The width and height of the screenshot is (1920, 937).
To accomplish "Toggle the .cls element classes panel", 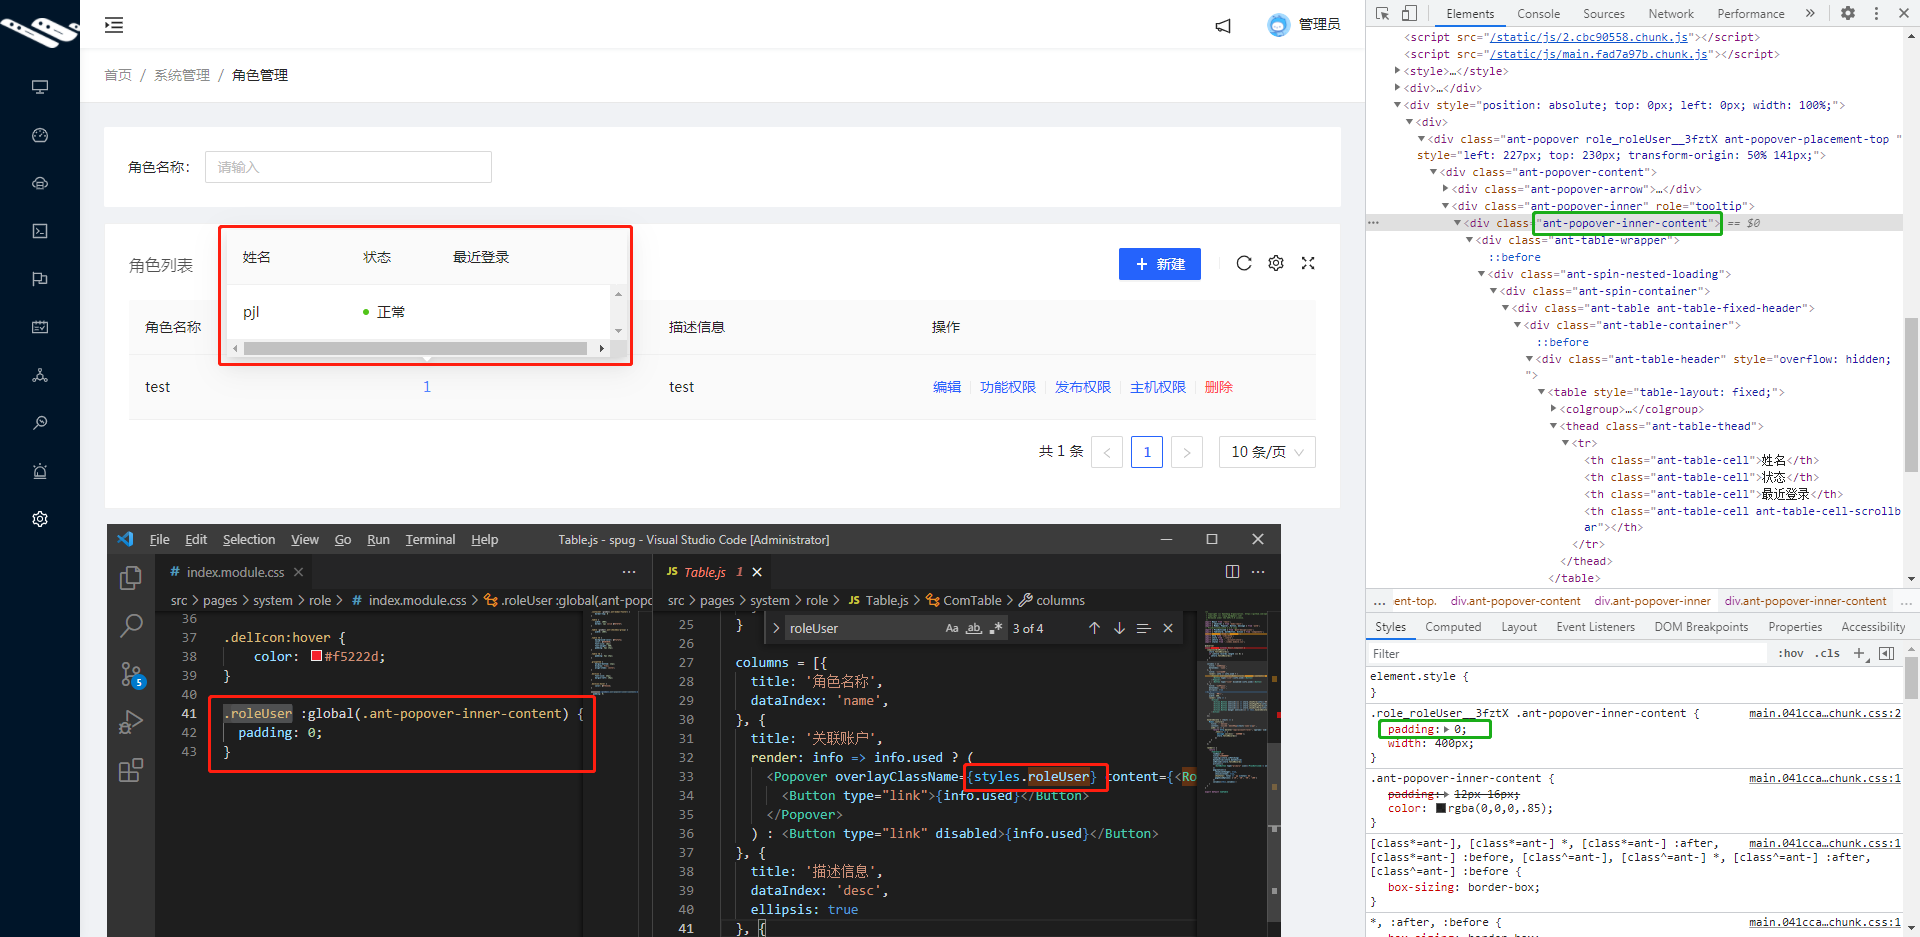I will point(1829,653).
